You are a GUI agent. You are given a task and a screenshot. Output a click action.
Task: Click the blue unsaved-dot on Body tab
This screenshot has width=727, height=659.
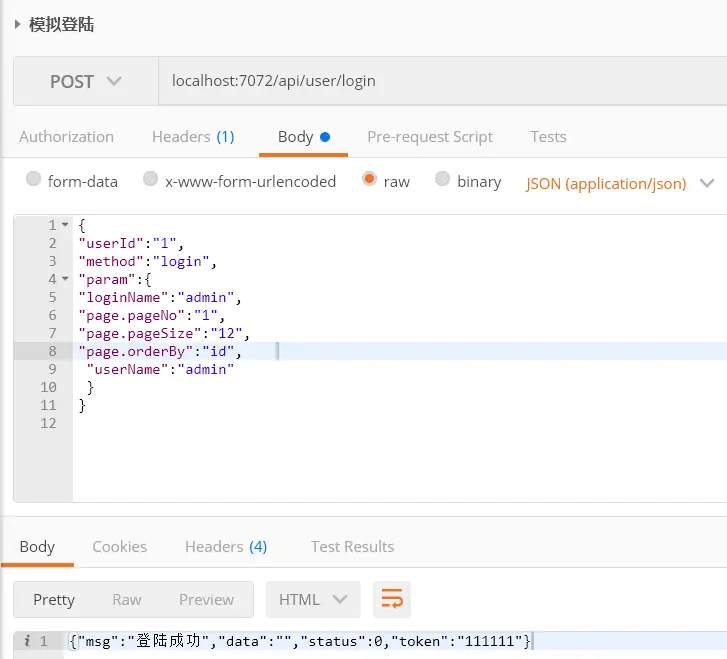point(325,137)
